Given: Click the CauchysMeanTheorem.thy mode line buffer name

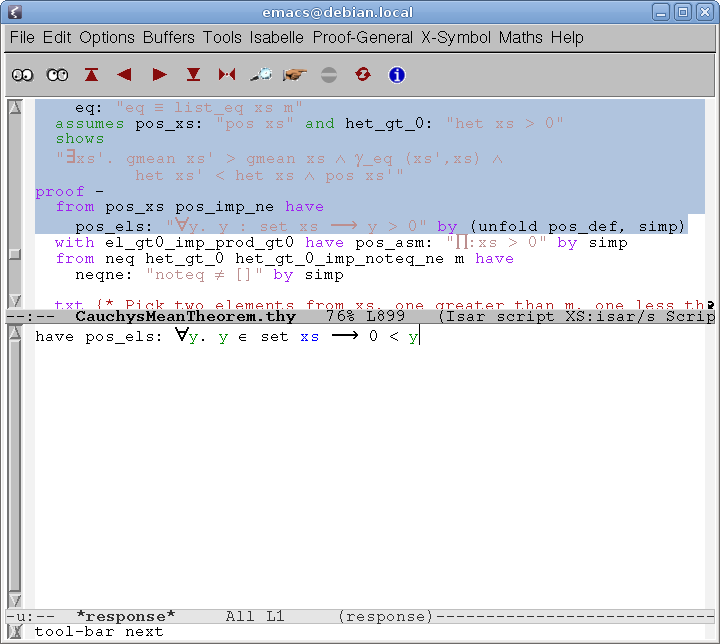Looking at the screenshot, I should tap(186, 316).
